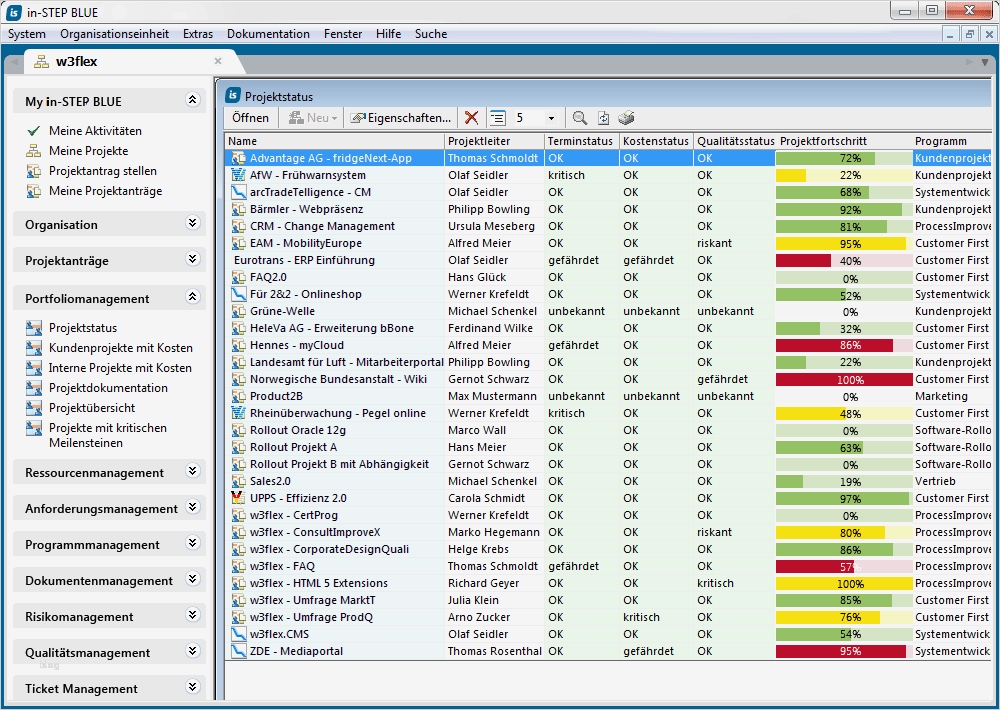Click the Projektantrag stellen icon
This screenshot has height=710, width=1000.
[x=34, y=171]
